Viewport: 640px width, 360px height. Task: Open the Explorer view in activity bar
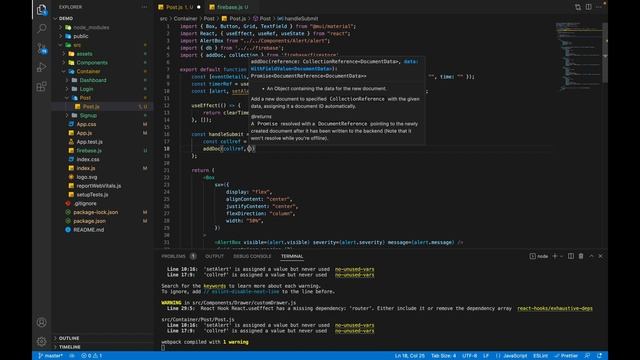(x=42, y=10)
